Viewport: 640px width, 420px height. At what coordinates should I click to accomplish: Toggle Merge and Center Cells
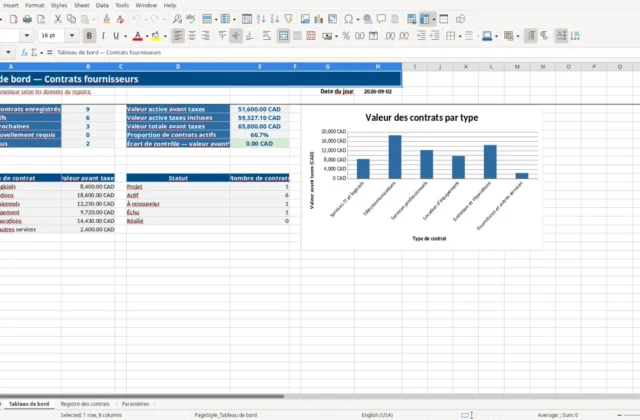(x=283, y=36)
